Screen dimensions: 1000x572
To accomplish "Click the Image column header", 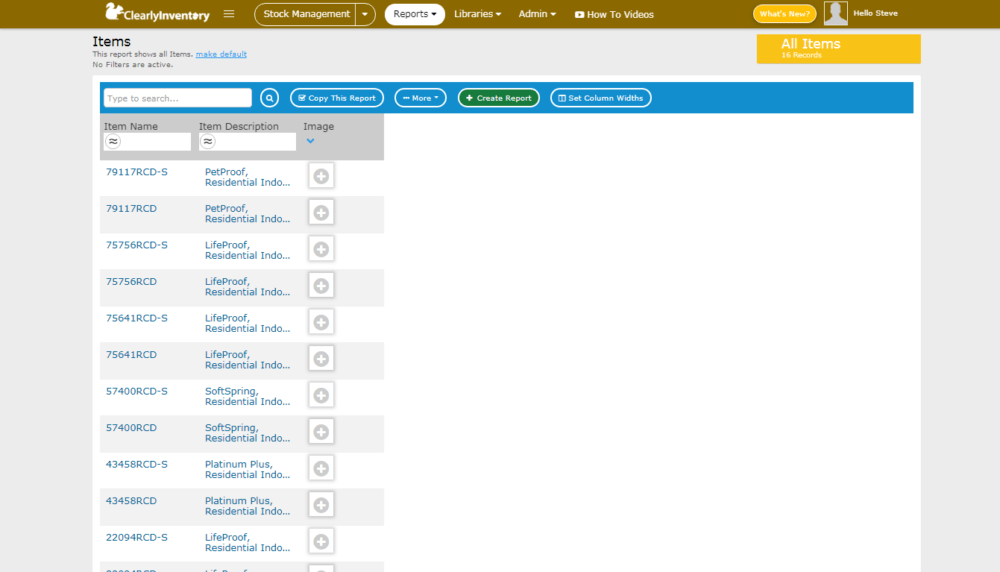I will pos(318,126).
